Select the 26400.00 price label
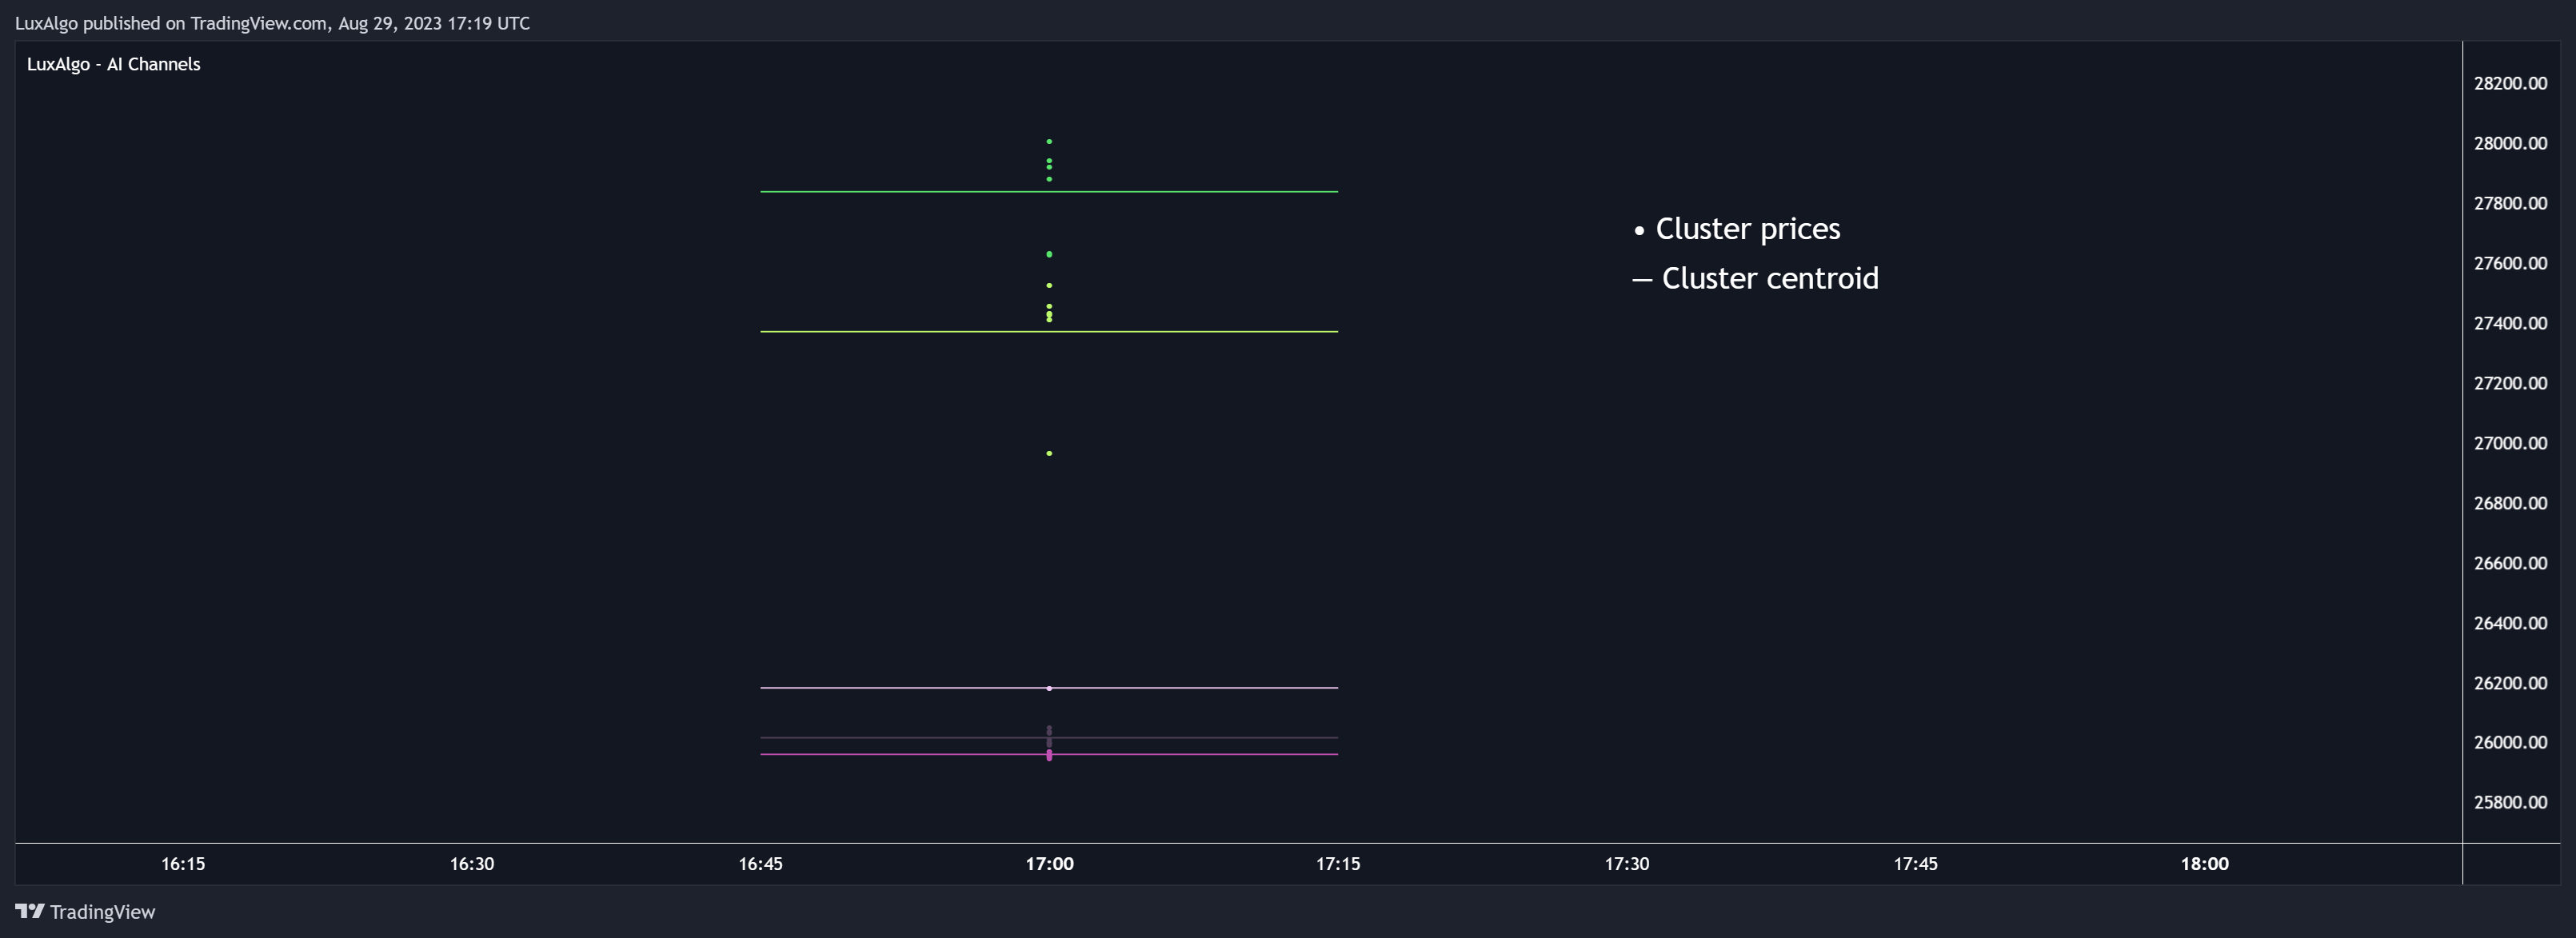The width and height of the screenshot is (2576, 938). click(2510, 623)
